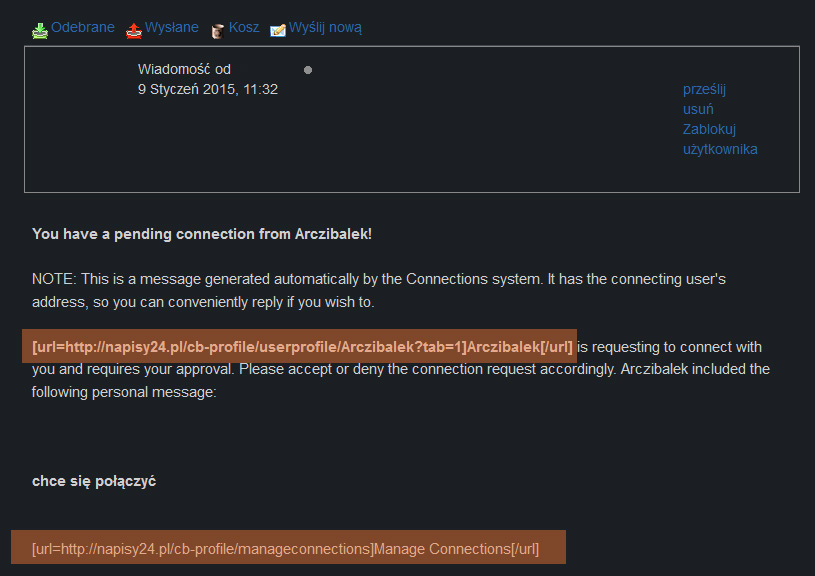Open the Wysłane sent folder

tap(172, 27)
